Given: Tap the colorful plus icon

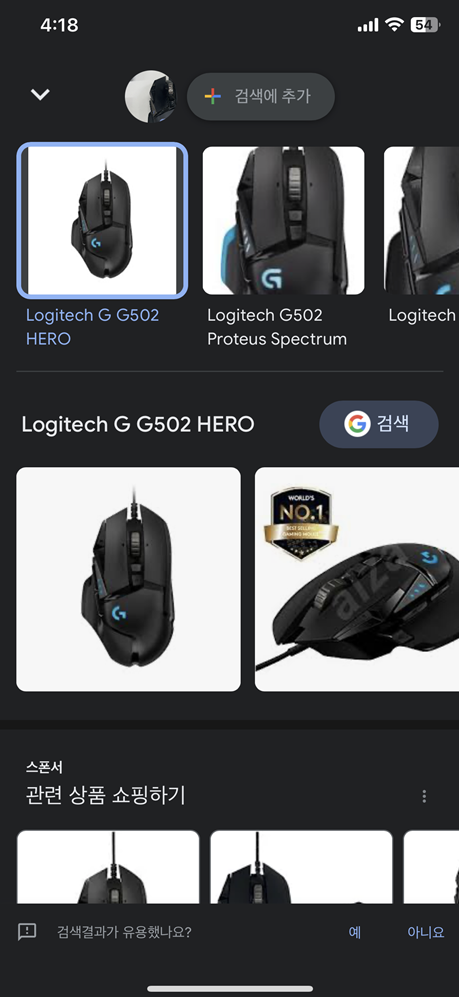Looking at the screenshot, I should click(x=212, y=96).
